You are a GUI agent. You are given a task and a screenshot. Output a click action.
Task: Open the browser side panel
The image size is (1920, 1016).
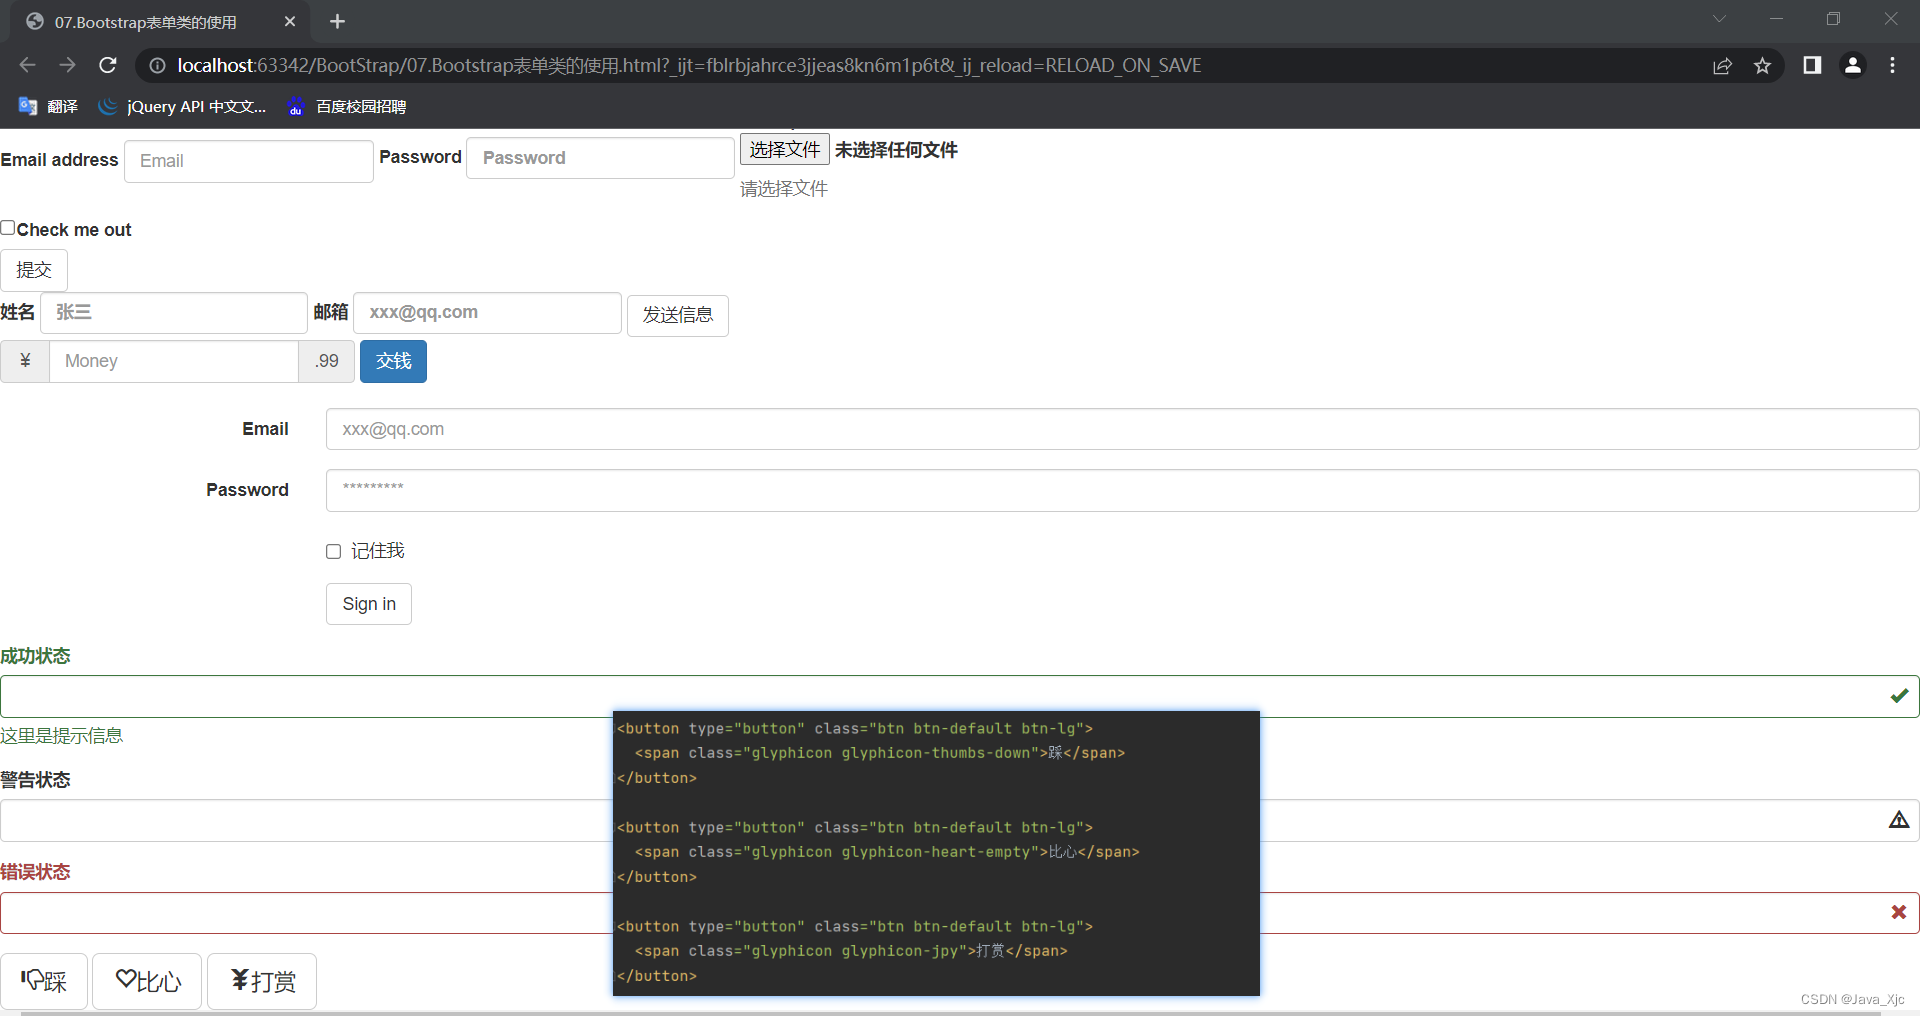(1812, 65)
